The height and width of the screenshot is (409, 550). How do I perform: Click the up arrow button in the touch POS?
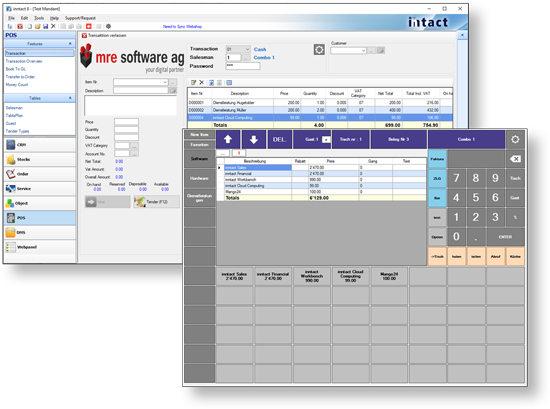(x=228, y=139)
